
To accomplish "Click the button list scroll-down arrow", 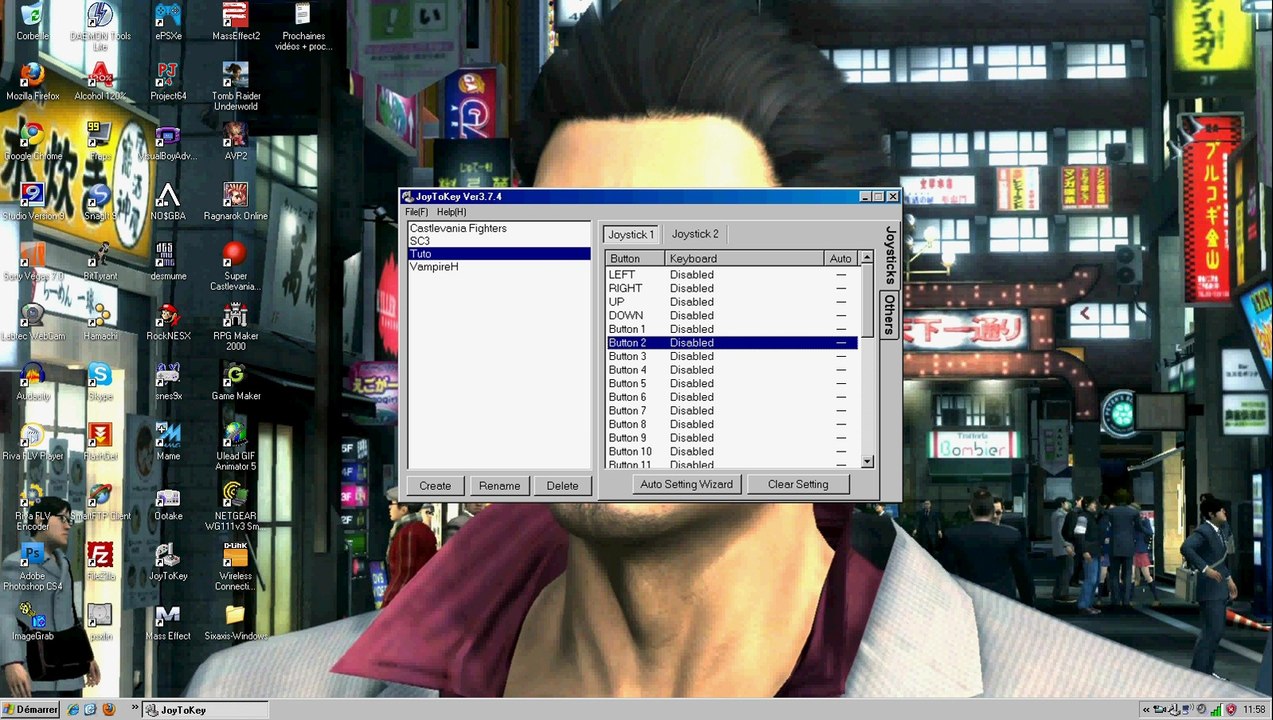I will (x=867, y=462).
